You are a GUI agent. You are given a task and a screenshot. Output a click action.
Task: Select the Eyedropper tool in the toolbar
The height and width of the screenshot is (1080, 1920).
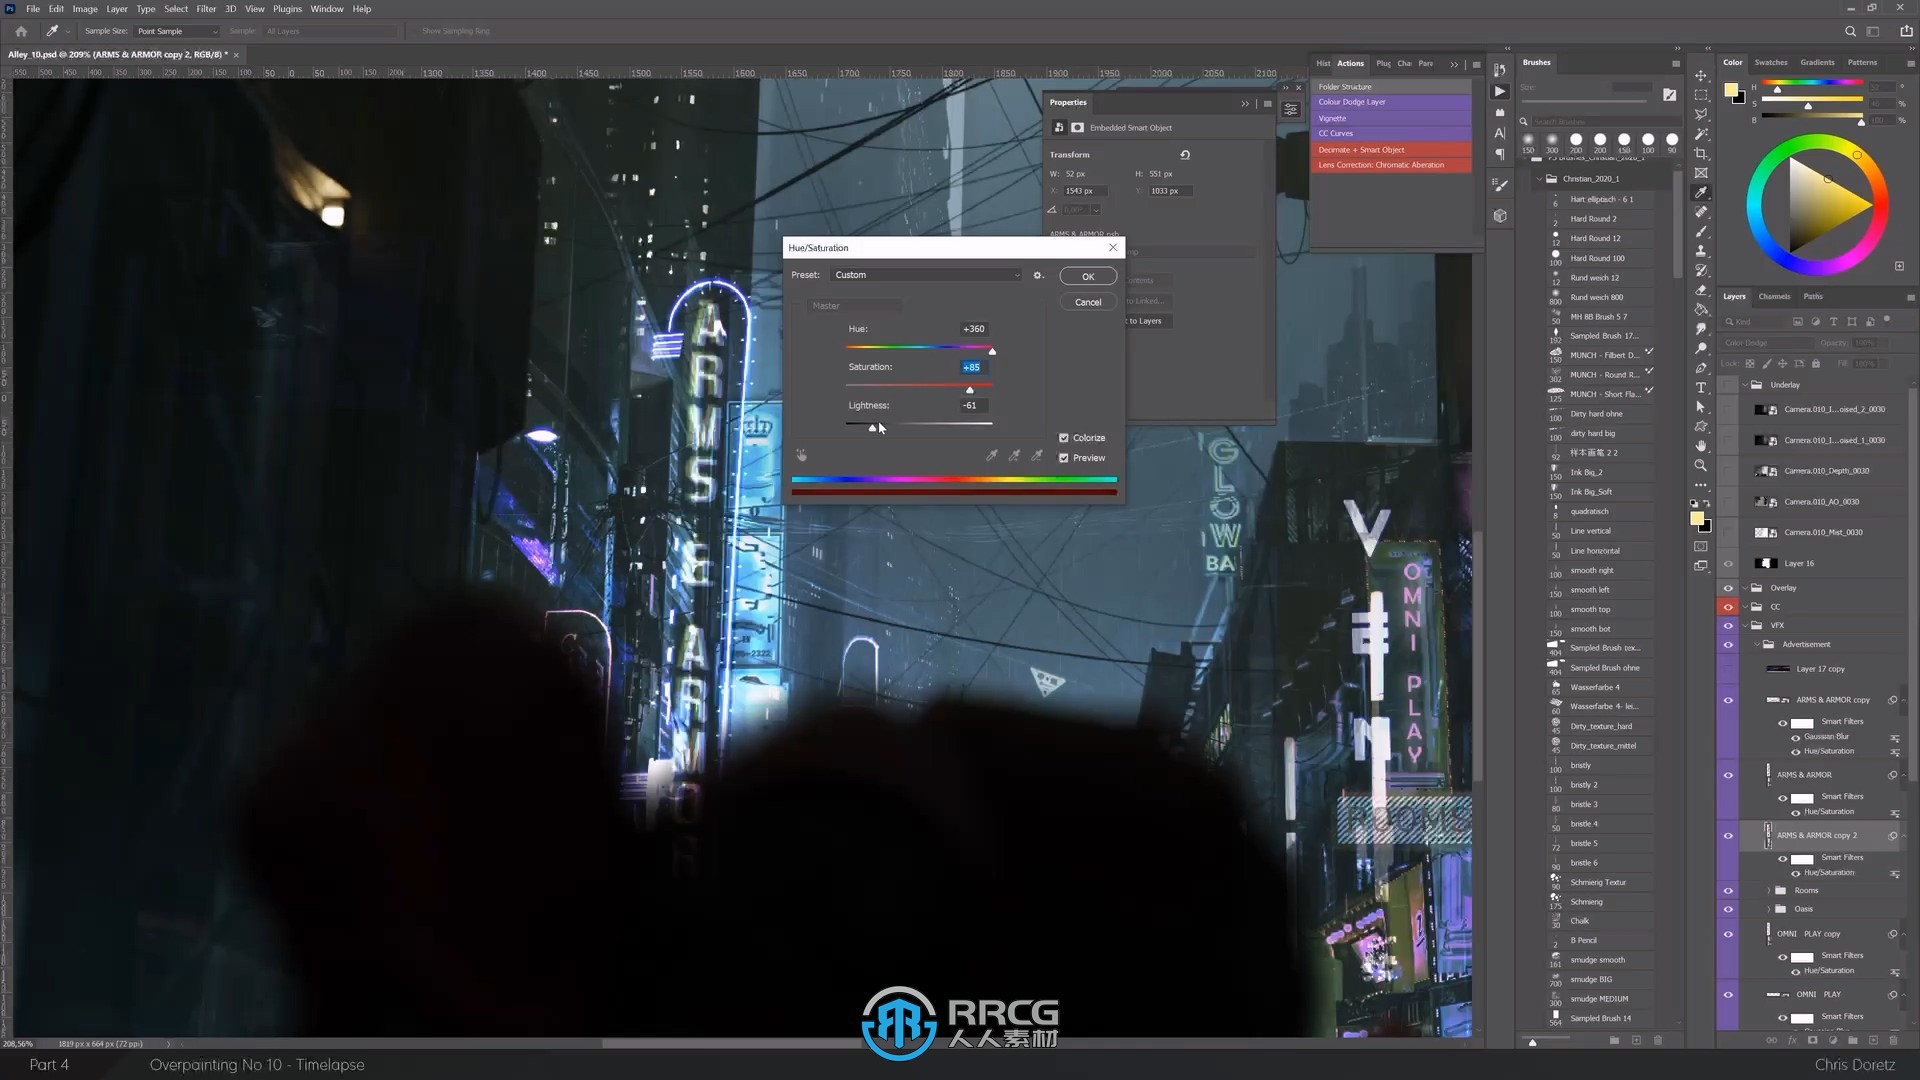[1701, 193]
